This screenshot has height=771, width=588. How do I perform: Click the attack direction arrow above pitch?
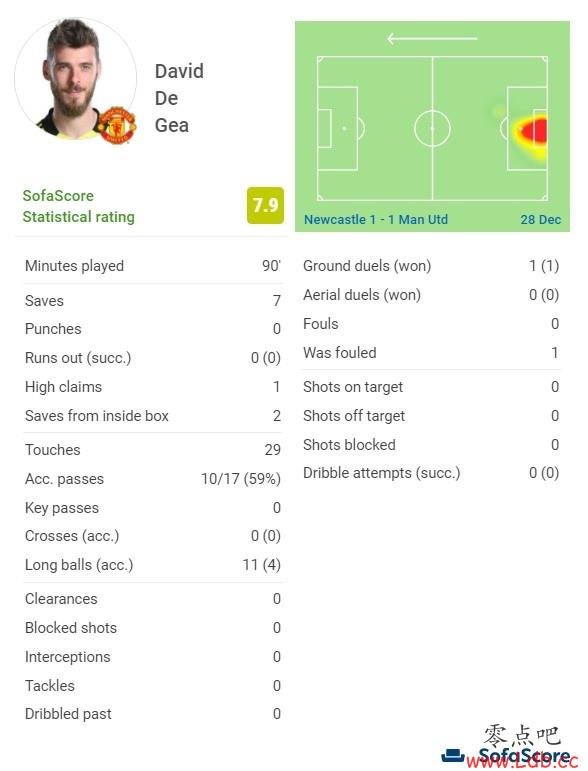(432, 38)
